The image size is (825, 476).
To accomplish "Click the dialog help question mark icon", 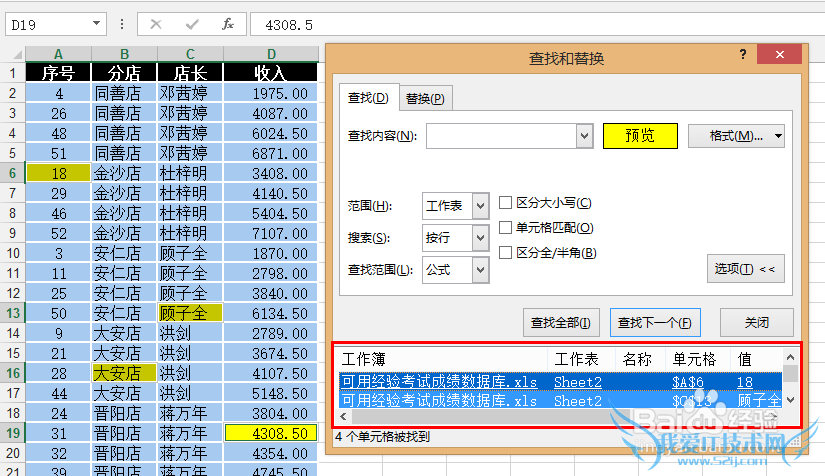I will click(743, 56).
